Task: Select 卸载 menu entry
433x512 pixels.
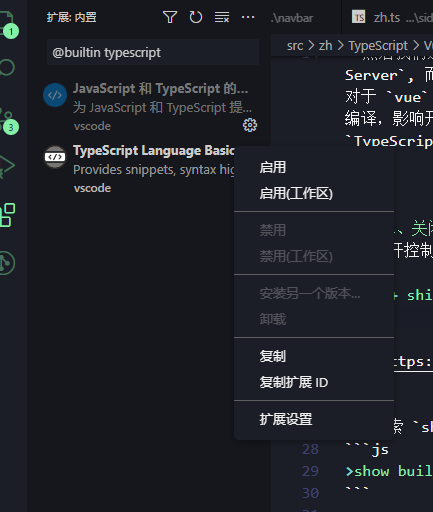Action: tap(314, 319)
